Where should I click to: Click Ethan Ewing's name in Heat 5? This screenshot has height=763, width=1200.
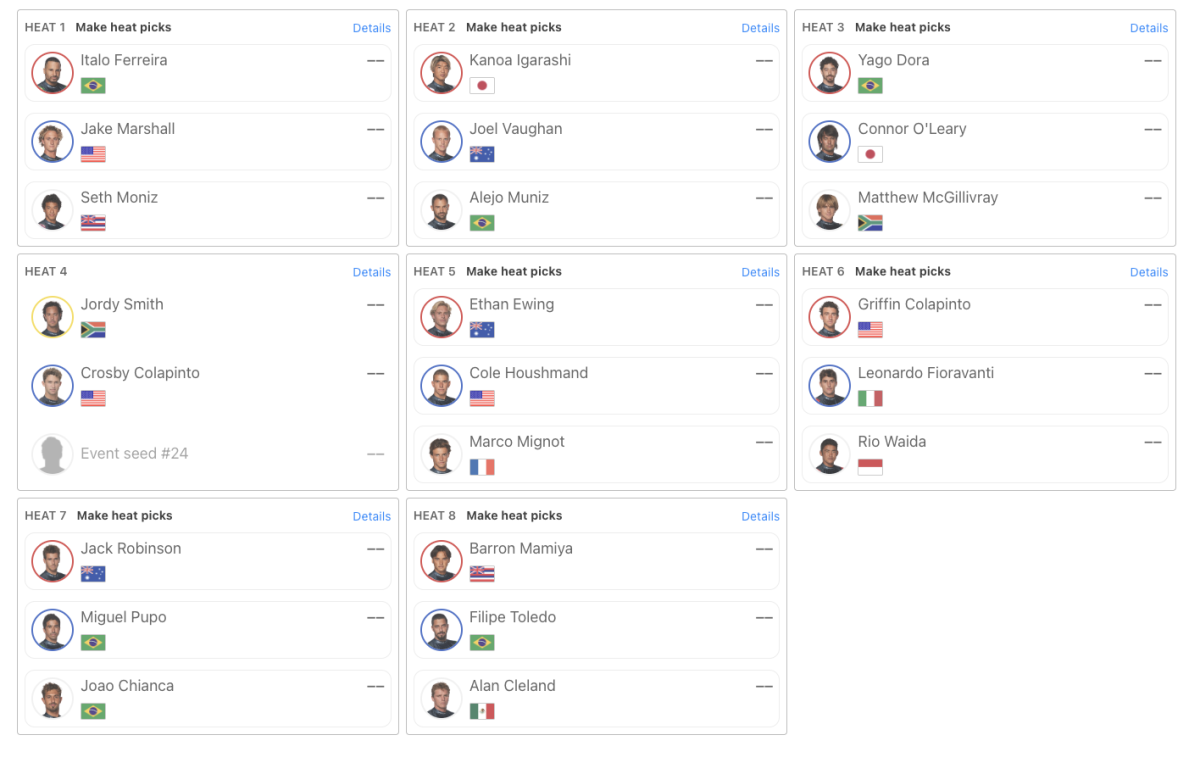pyautogui.click(x=511, y=304)
